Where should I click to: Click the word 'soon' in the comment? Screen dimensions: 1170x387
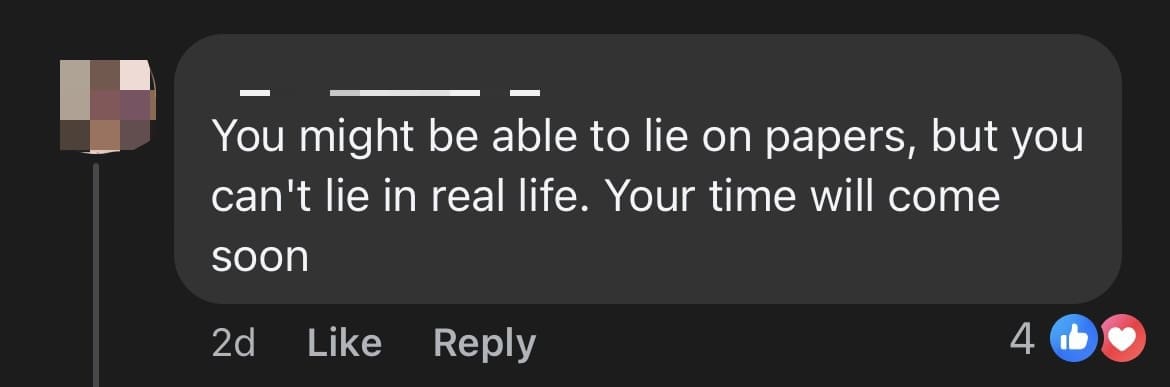260,257
